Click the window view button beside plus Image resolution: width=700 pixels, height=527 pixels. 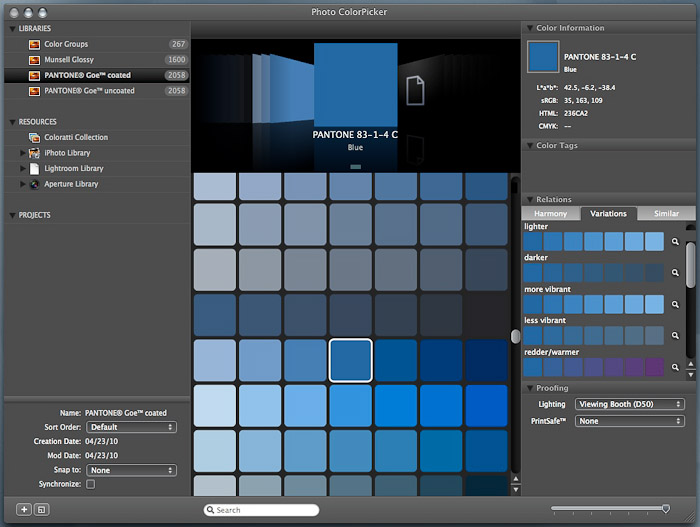point(41,509)
